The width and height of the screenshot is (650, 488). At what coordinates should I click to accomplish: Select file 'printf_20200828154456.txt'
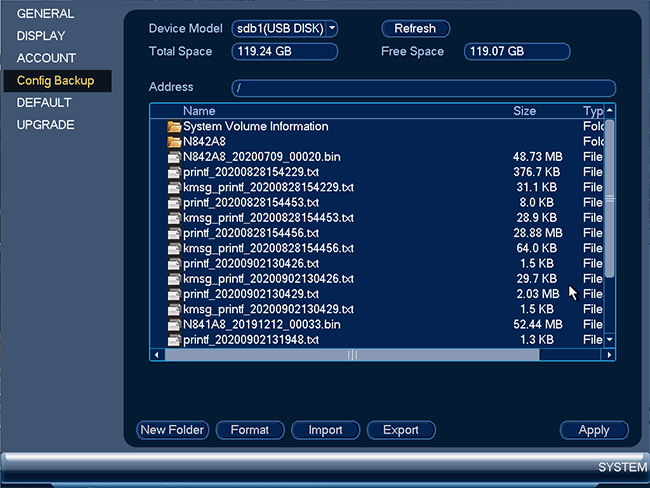coord(251,233)
